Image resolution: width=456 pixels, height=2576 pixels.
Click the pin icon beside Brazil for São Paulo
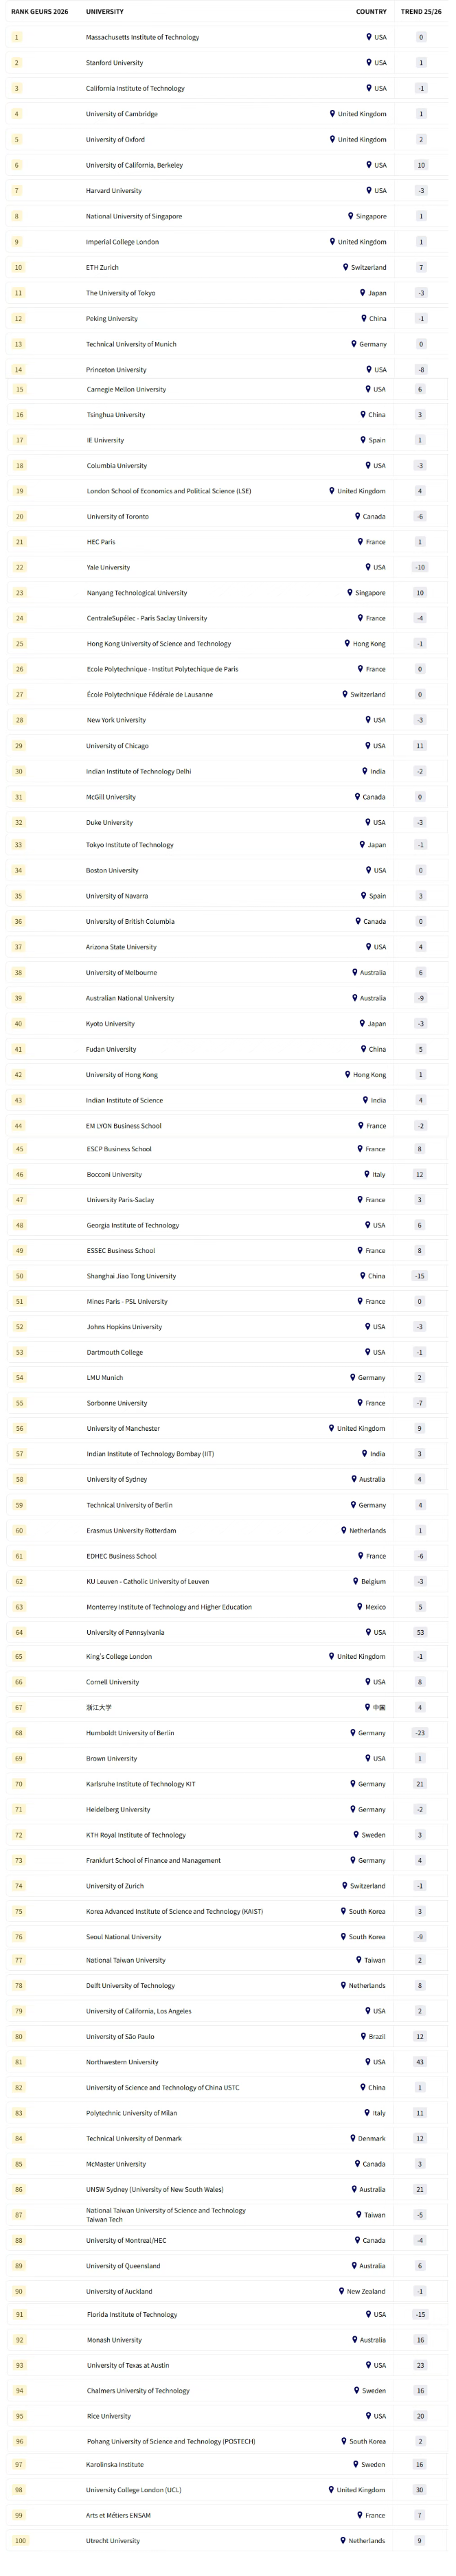pos(364,2036)
